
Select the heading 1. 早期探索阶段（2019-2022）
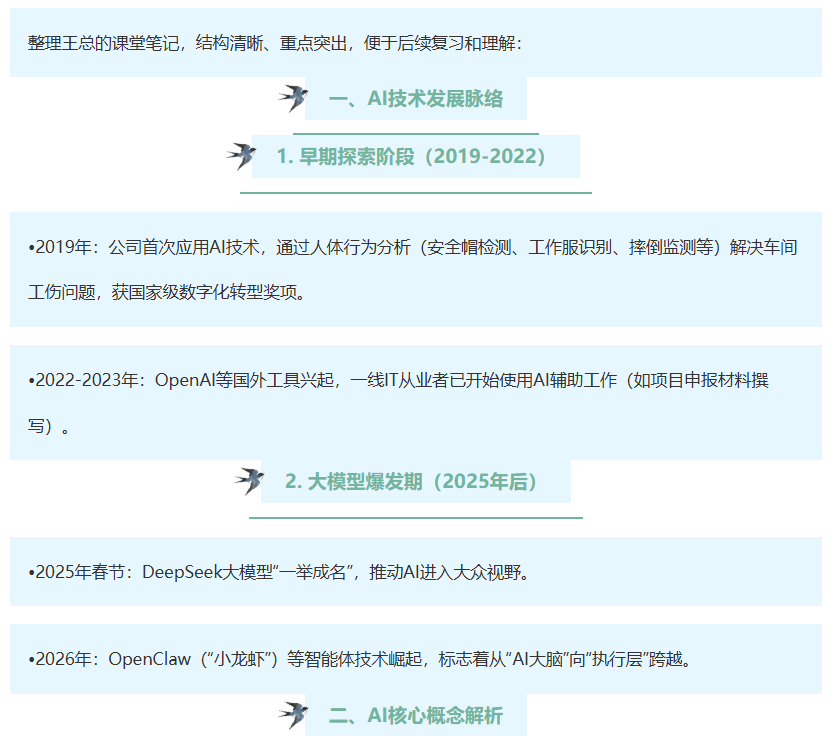pyautogui.click(x=415, y=157)
